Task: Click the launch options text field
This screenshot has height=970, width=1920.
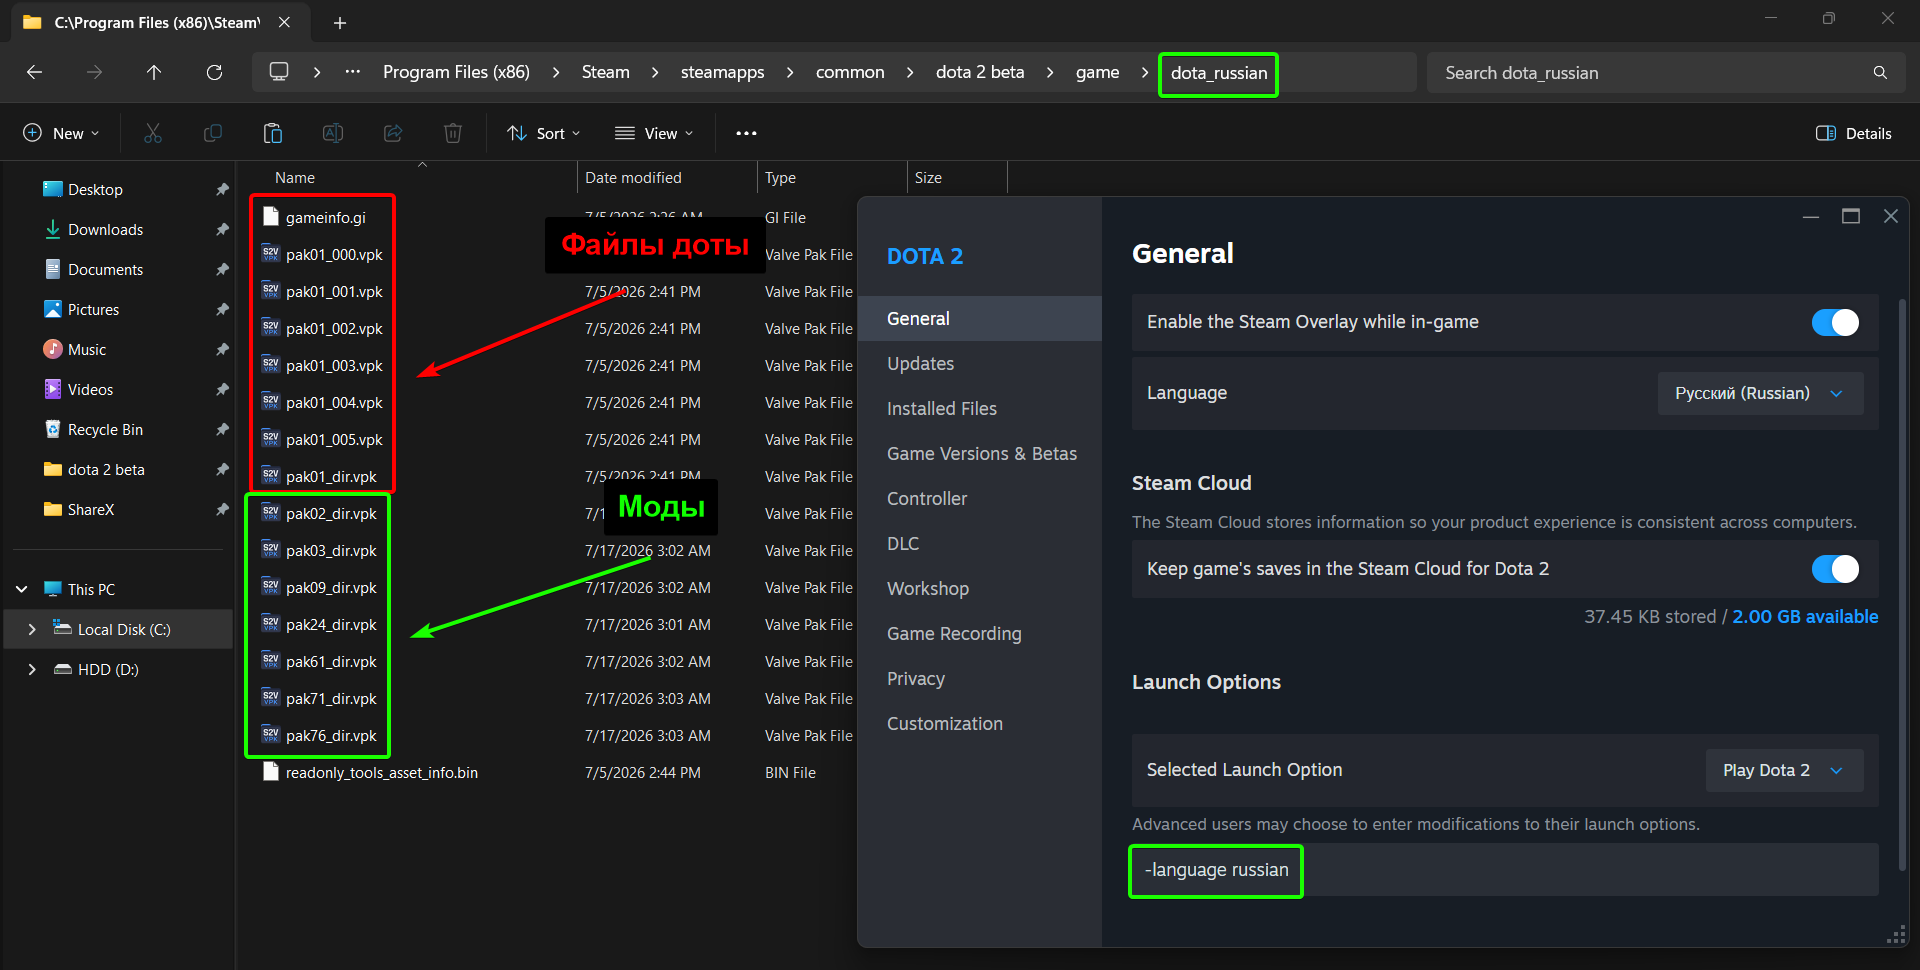Action: (1505, 870)
